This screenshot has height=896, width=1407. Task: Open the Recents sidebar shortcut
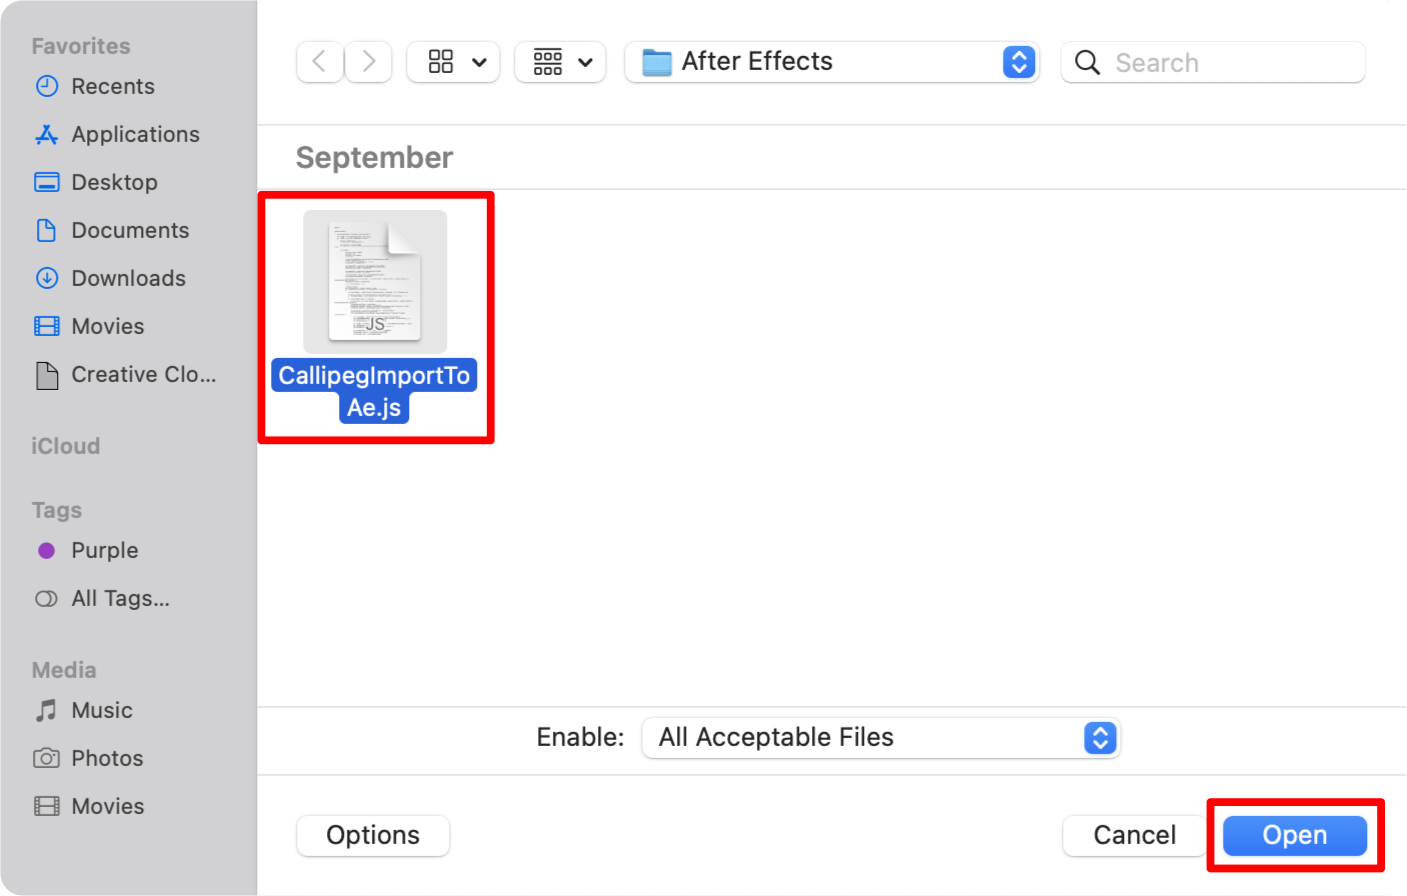[112, 86]
